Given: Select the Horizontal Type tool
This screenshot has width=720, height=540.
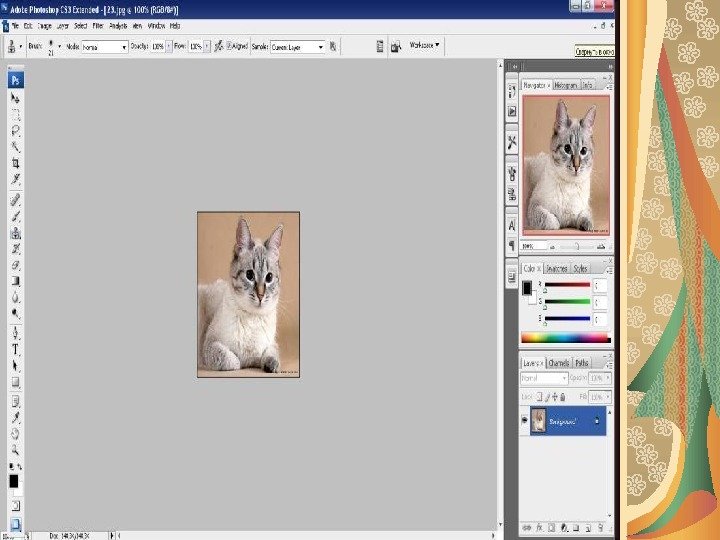Looking at the screenshot, I should point(16,350).
